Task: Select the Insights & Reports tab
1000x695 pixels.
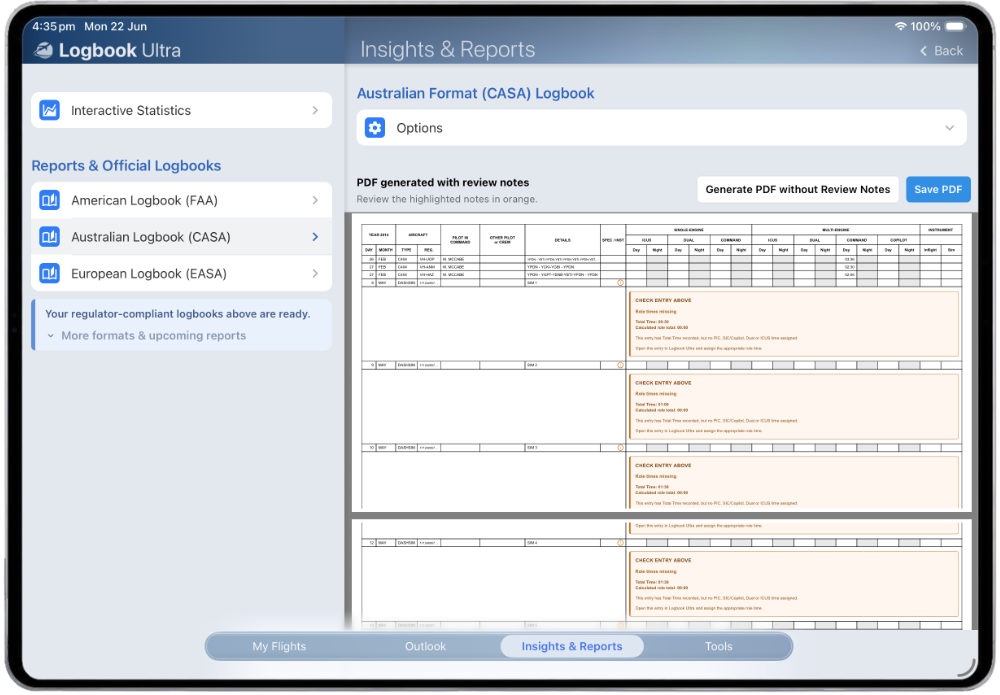Action: point(572,647)
